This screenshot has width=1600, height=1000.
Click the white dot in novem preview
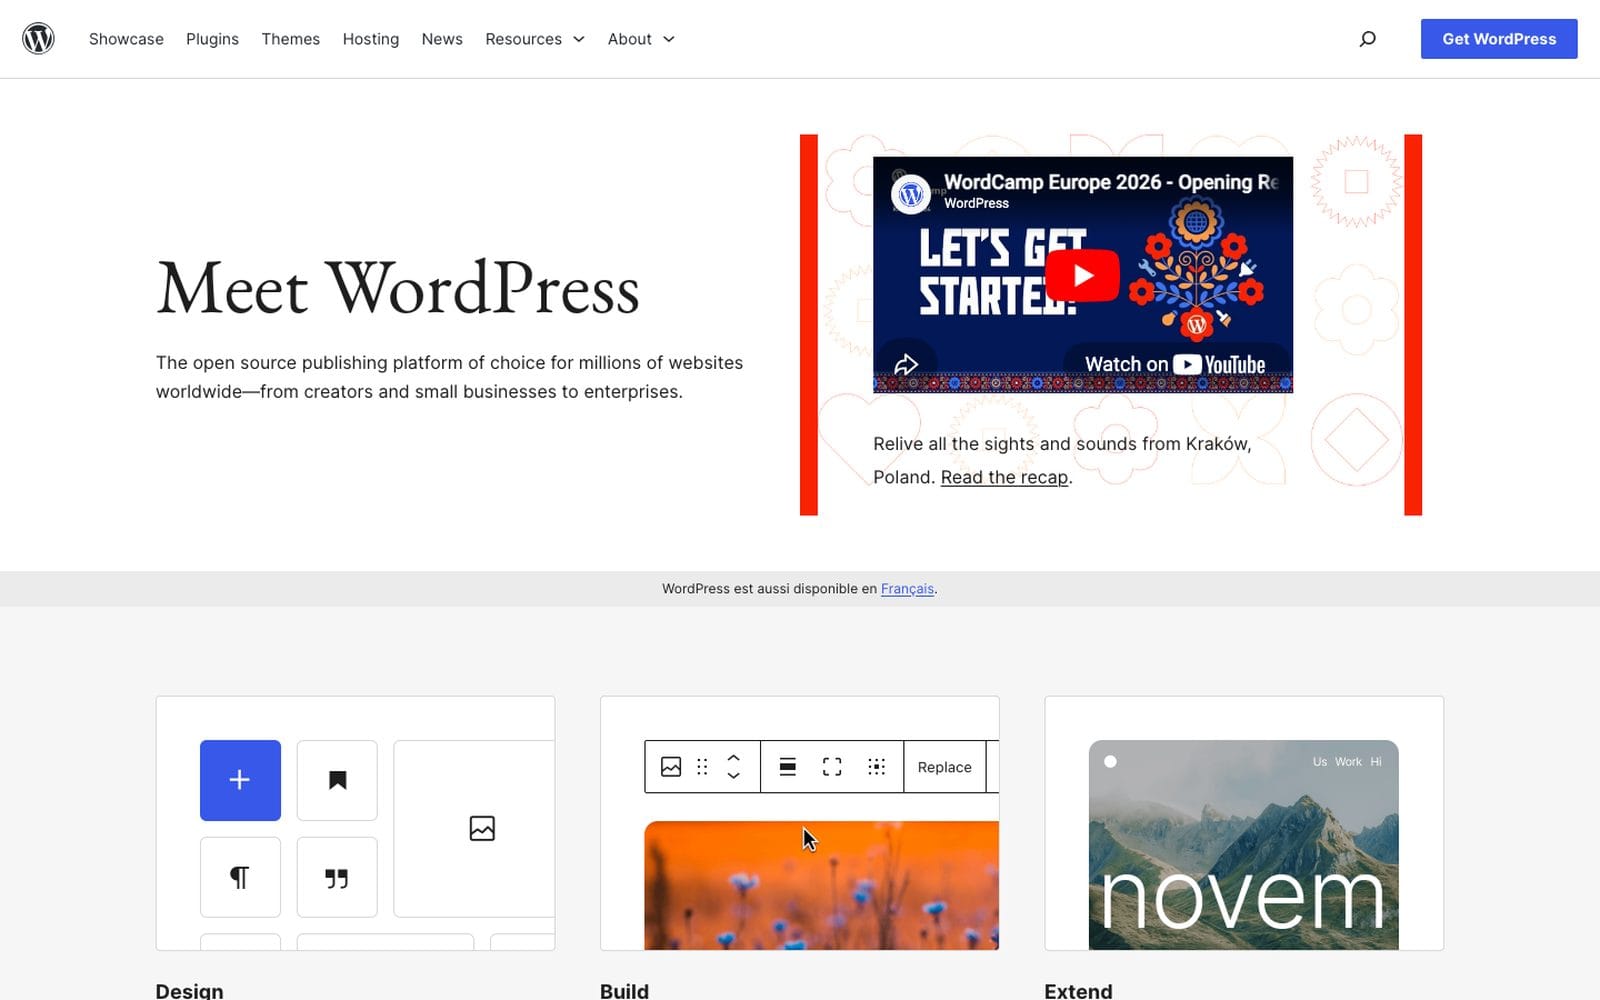(1110, 762)
